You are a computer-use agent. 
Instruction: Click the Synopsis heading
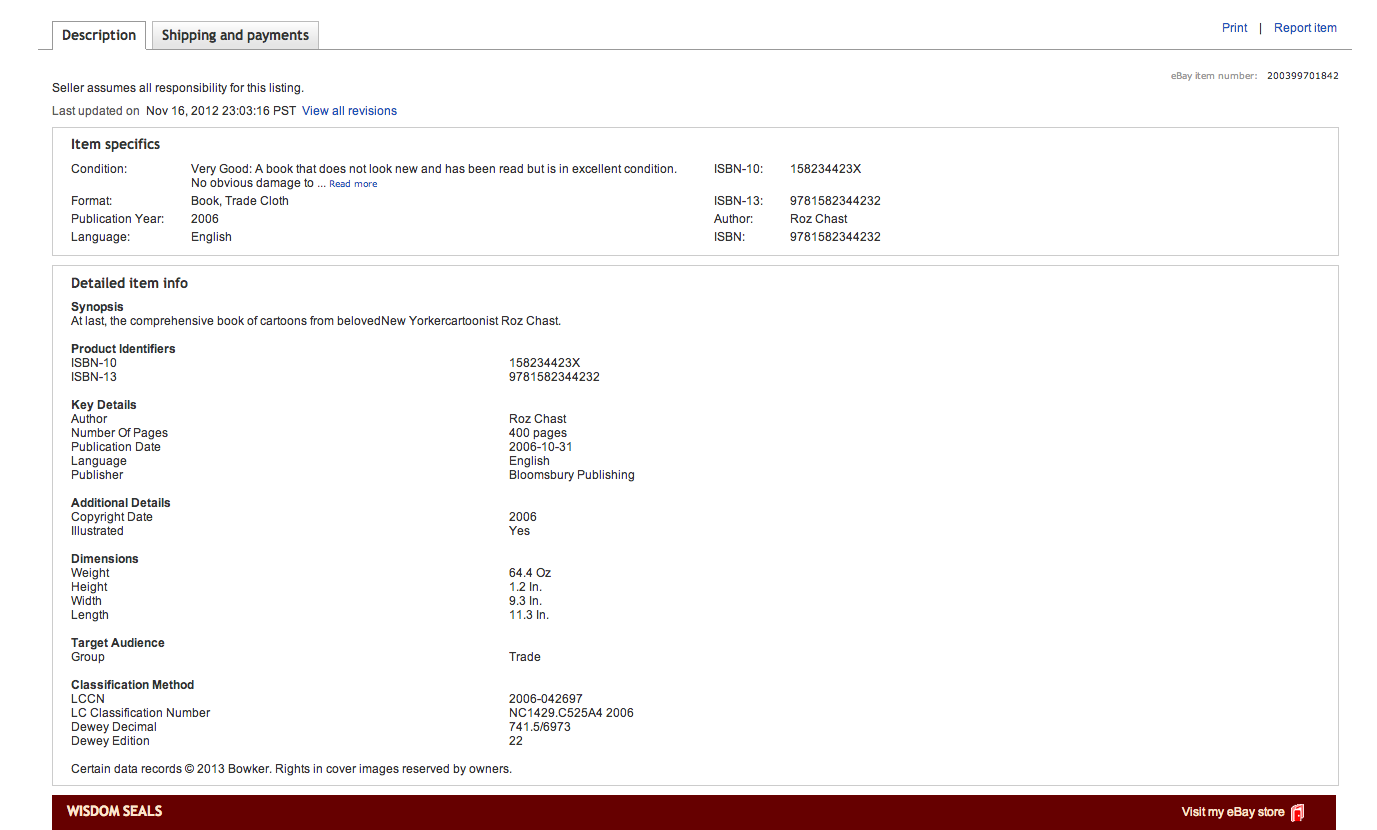pos(97,307)
